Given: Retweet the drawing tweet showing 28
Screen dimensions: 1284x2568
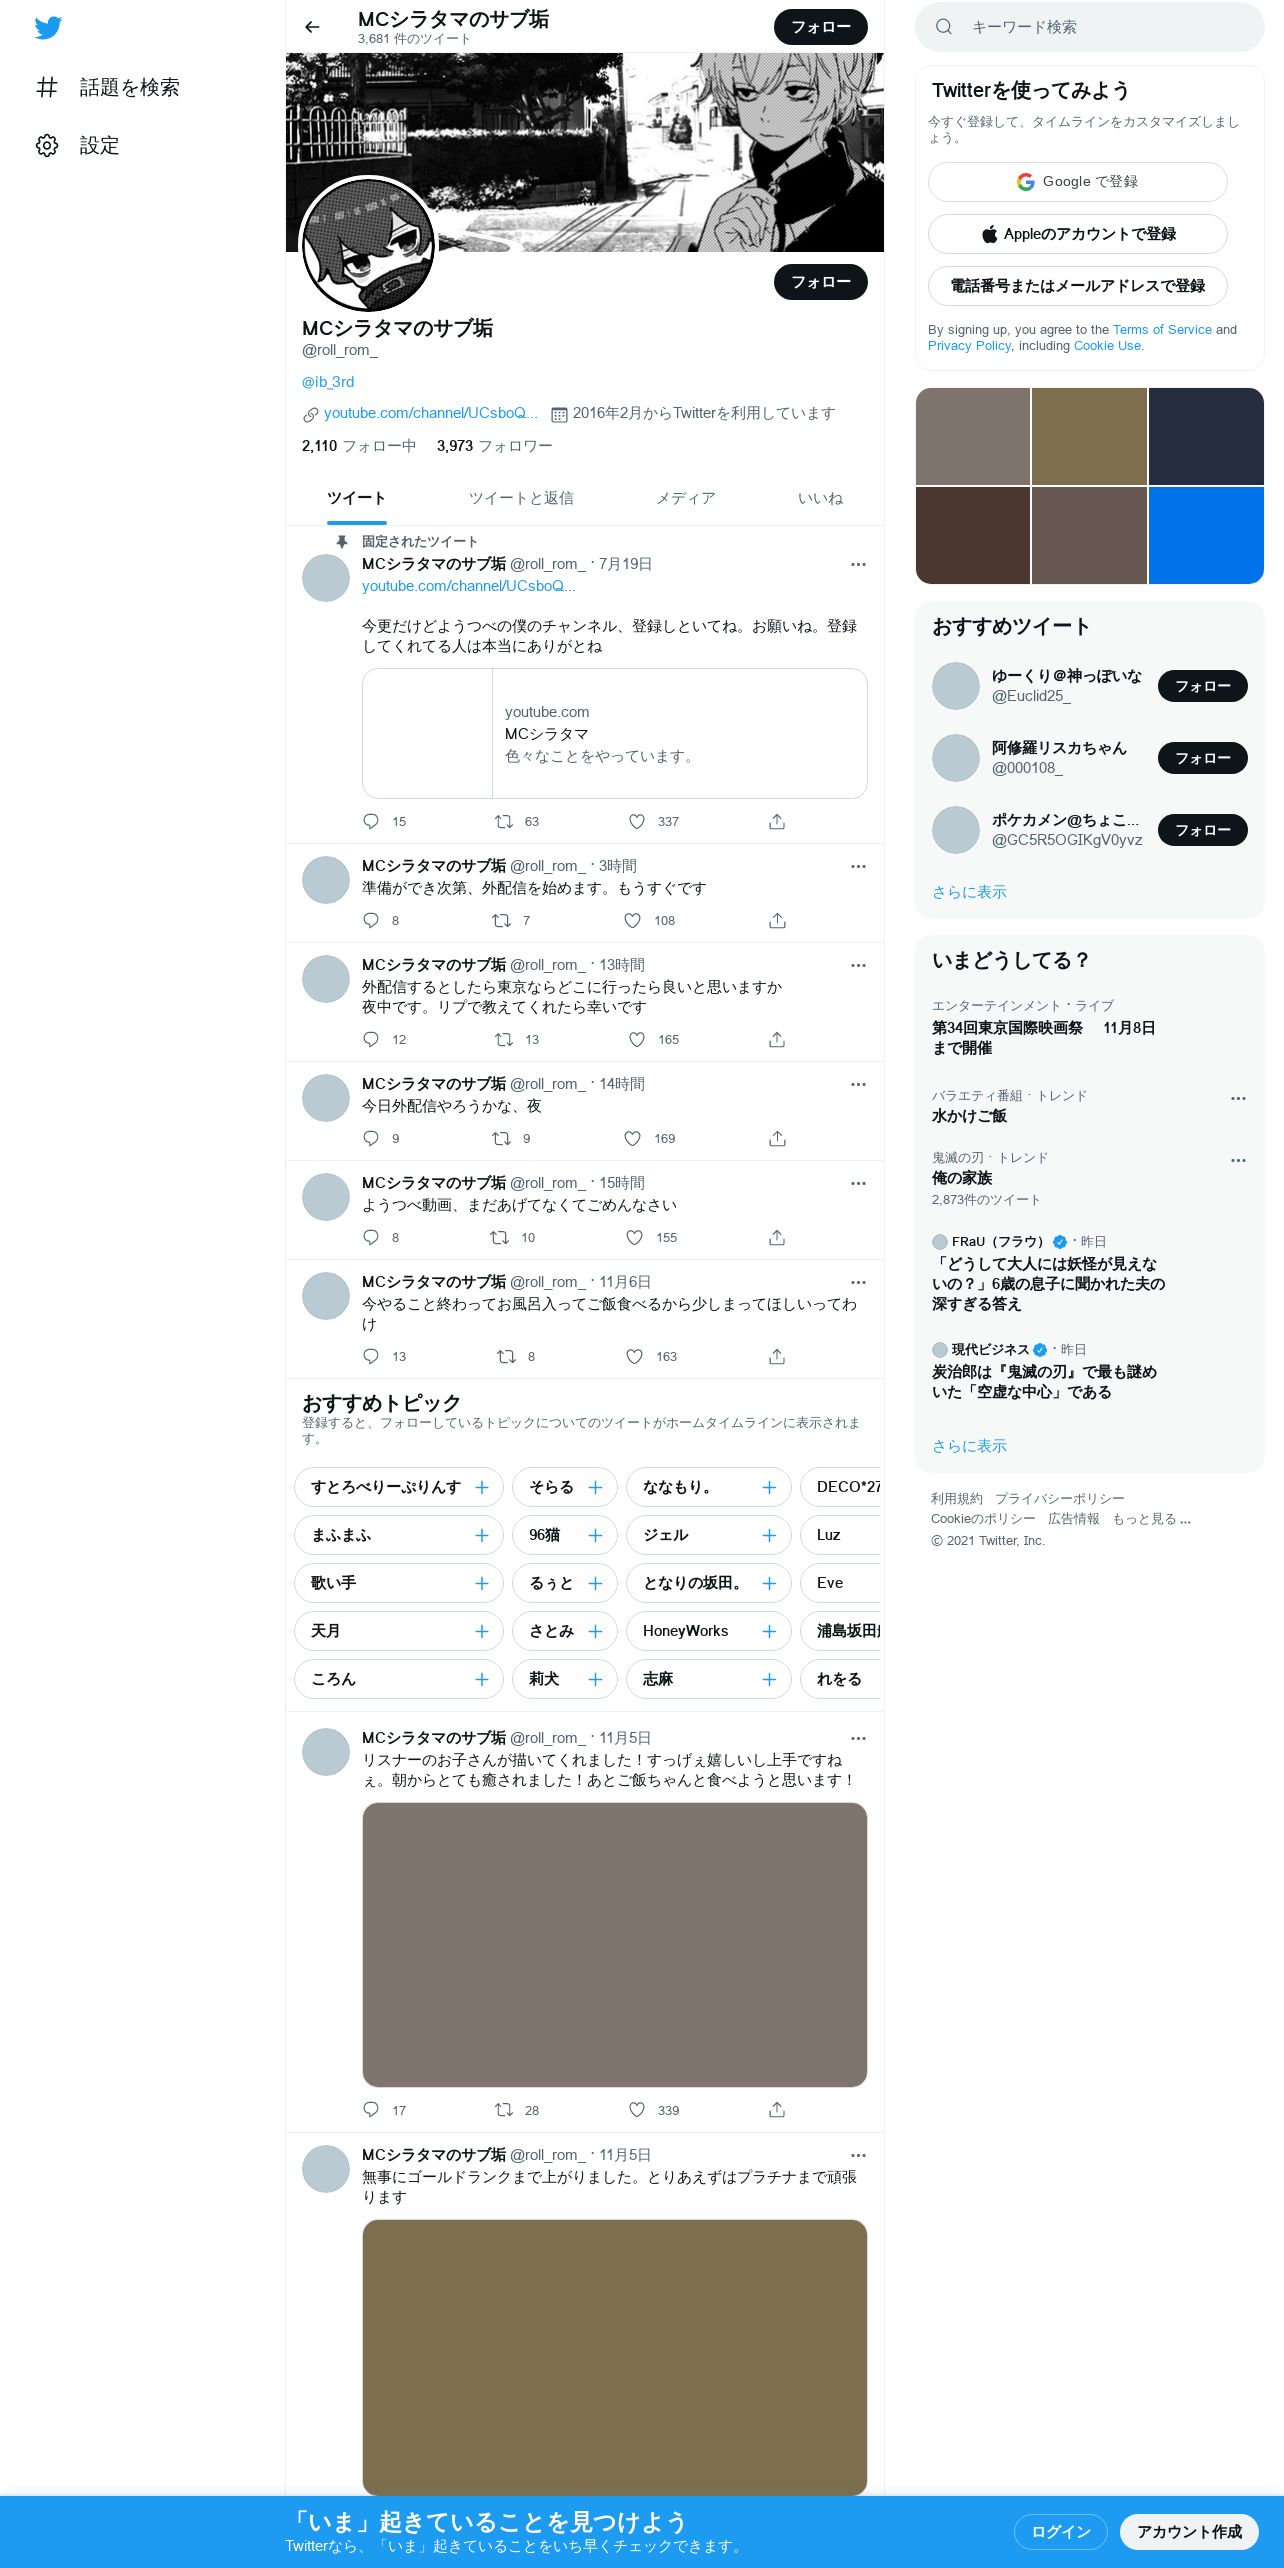Looking at the screenshot, I should pos(503,2110).
